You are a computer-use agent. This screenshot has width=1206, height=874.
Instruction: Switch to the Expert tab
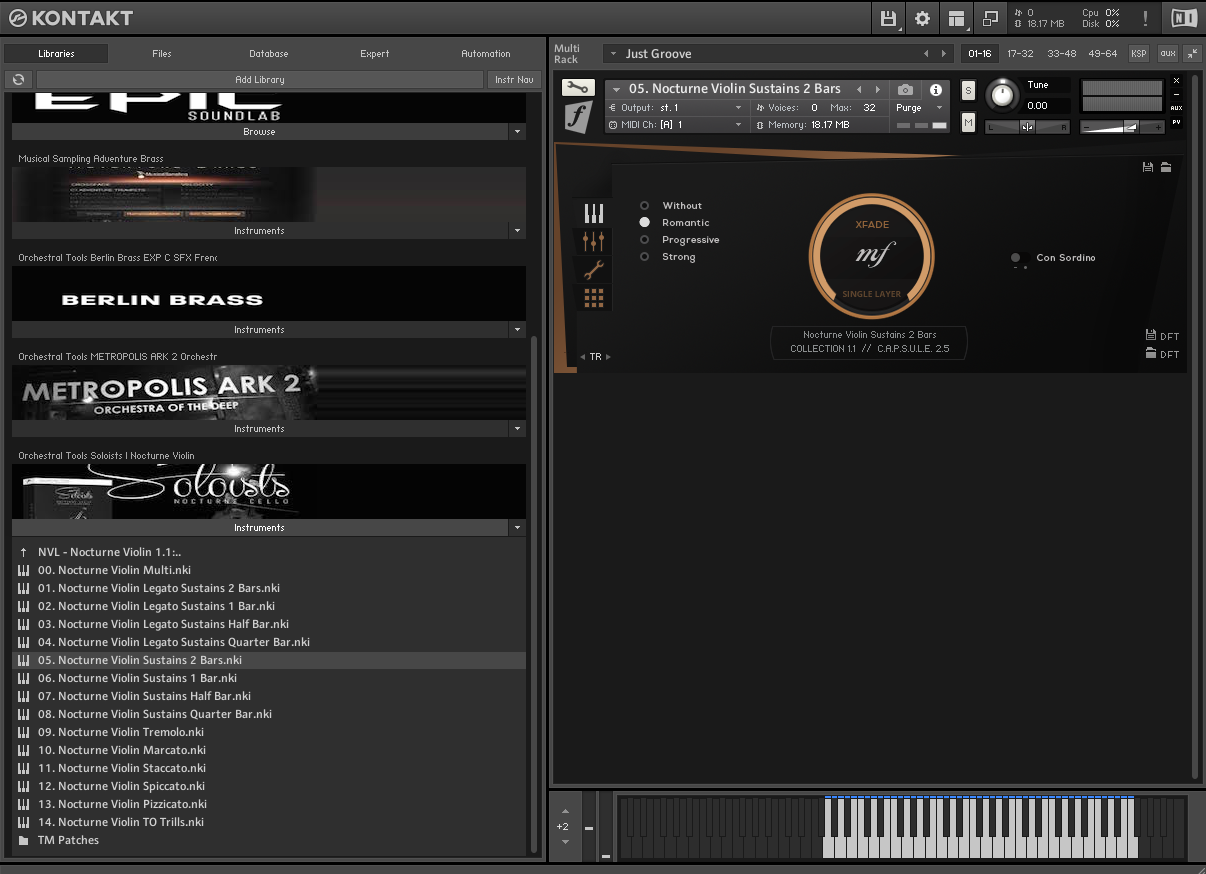coord(375,54)
